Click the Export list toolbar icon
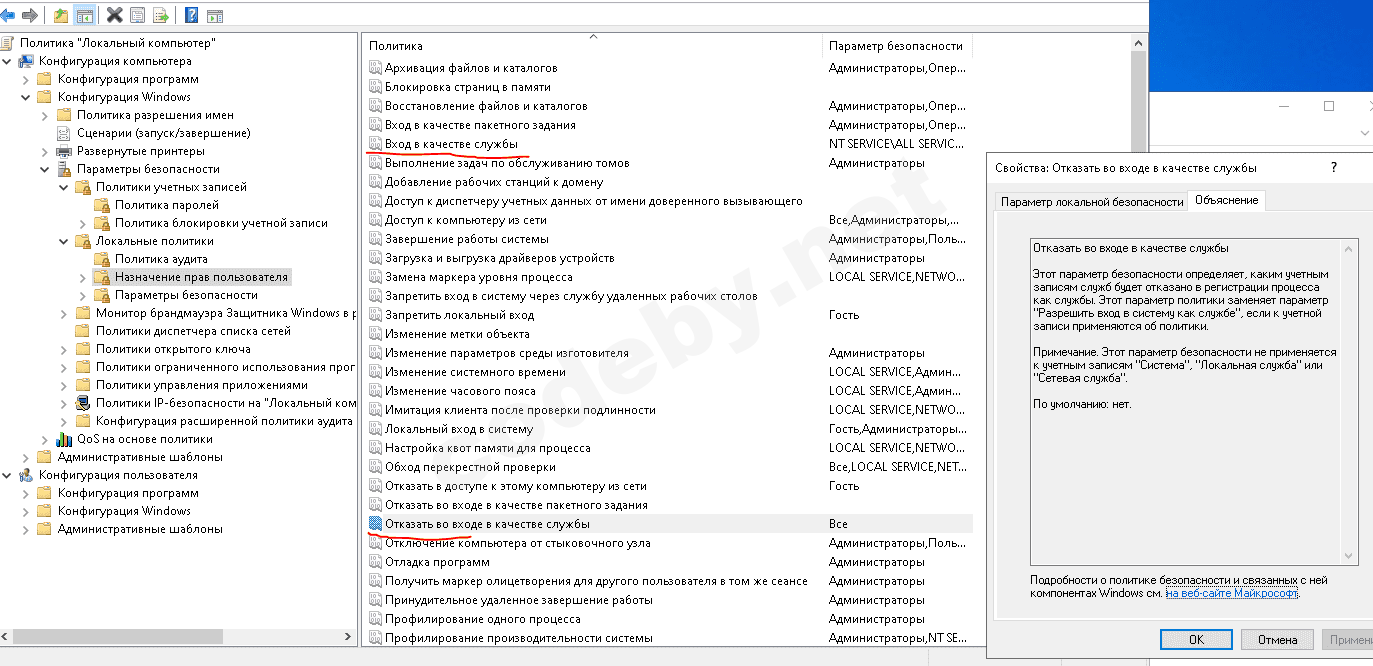Viewport: 1373px width, 666px height. [x=160, y=15]
